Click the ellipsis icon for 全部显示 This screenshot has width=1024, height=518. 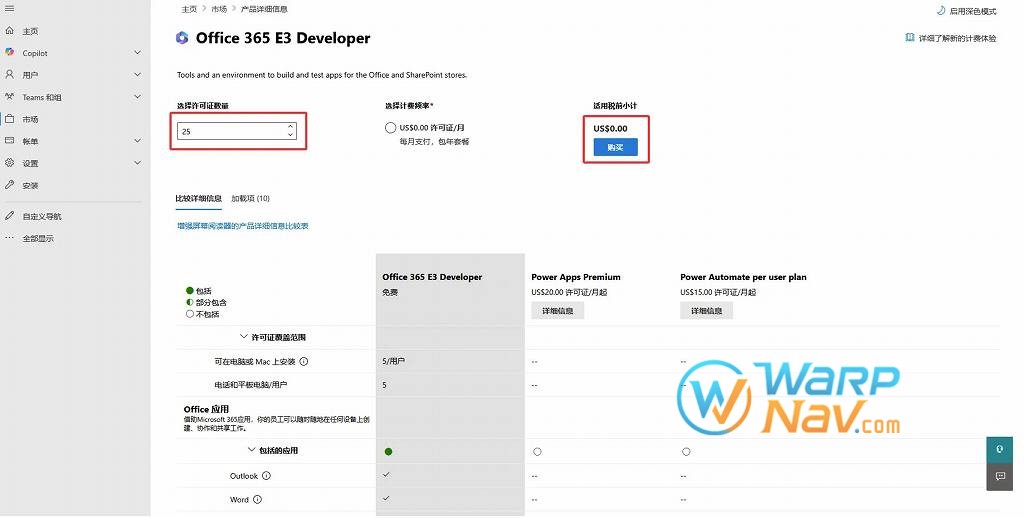tap(9, 238)
